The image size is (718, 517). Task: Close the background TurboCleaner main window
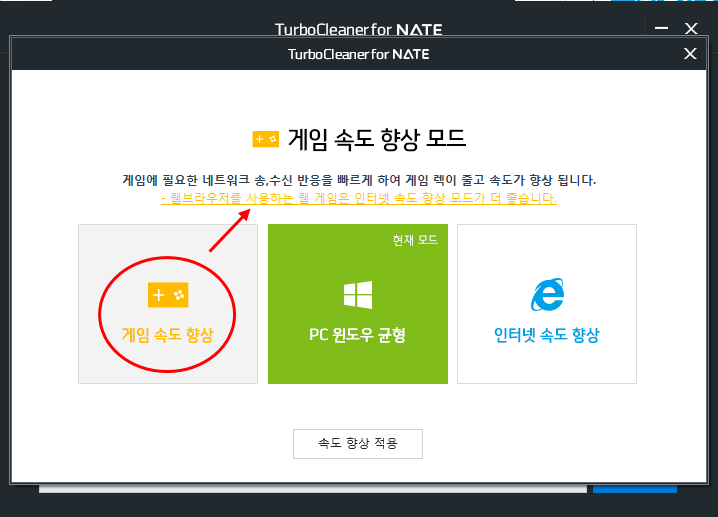point(691,28)
